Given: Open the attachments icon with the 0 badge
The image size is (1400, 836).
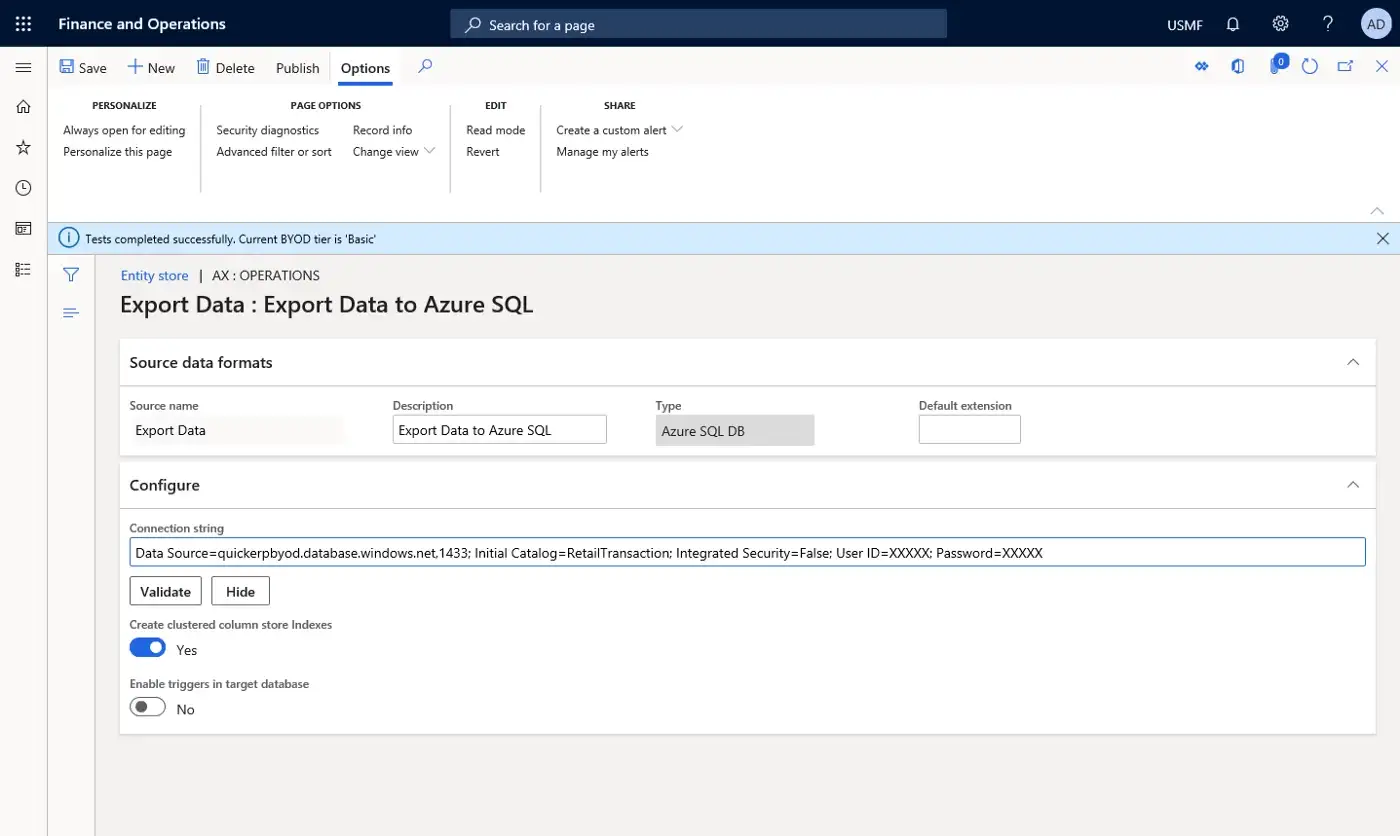Looking at the screenshot, I should click(1277, 66).
